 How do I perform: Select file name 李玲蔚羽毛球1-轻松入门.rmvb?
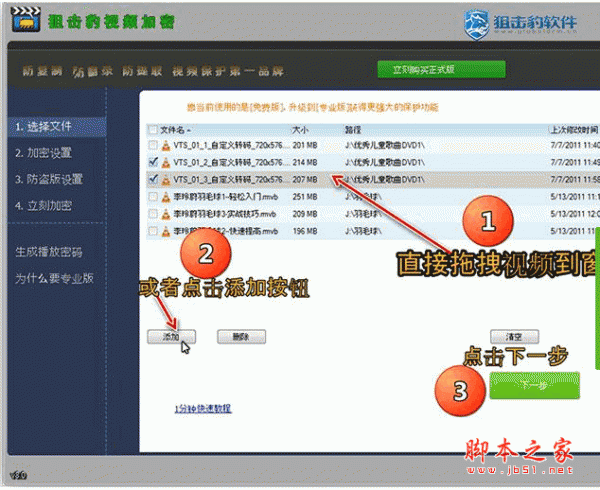pyautogui.click(x=226, y=197)
